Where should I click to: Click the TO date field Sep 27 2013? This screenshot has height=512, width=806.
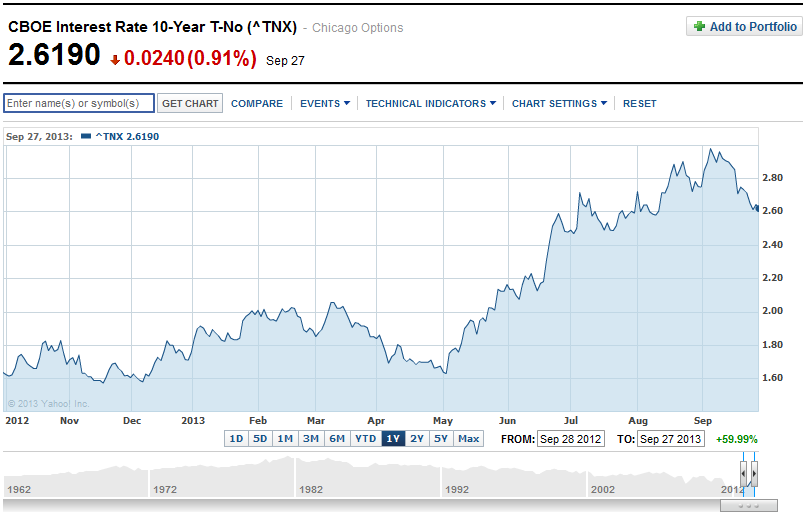[670, 439]
